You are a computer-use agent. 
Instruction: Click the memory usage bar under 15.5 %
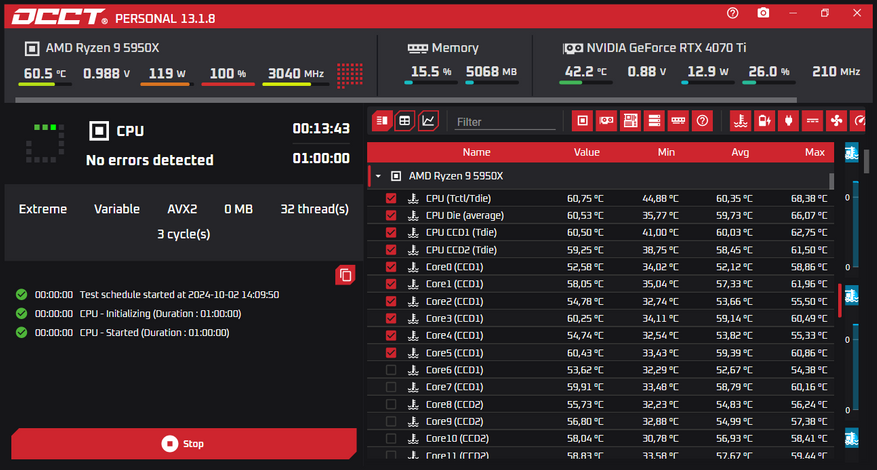click(x=431, y=83)
